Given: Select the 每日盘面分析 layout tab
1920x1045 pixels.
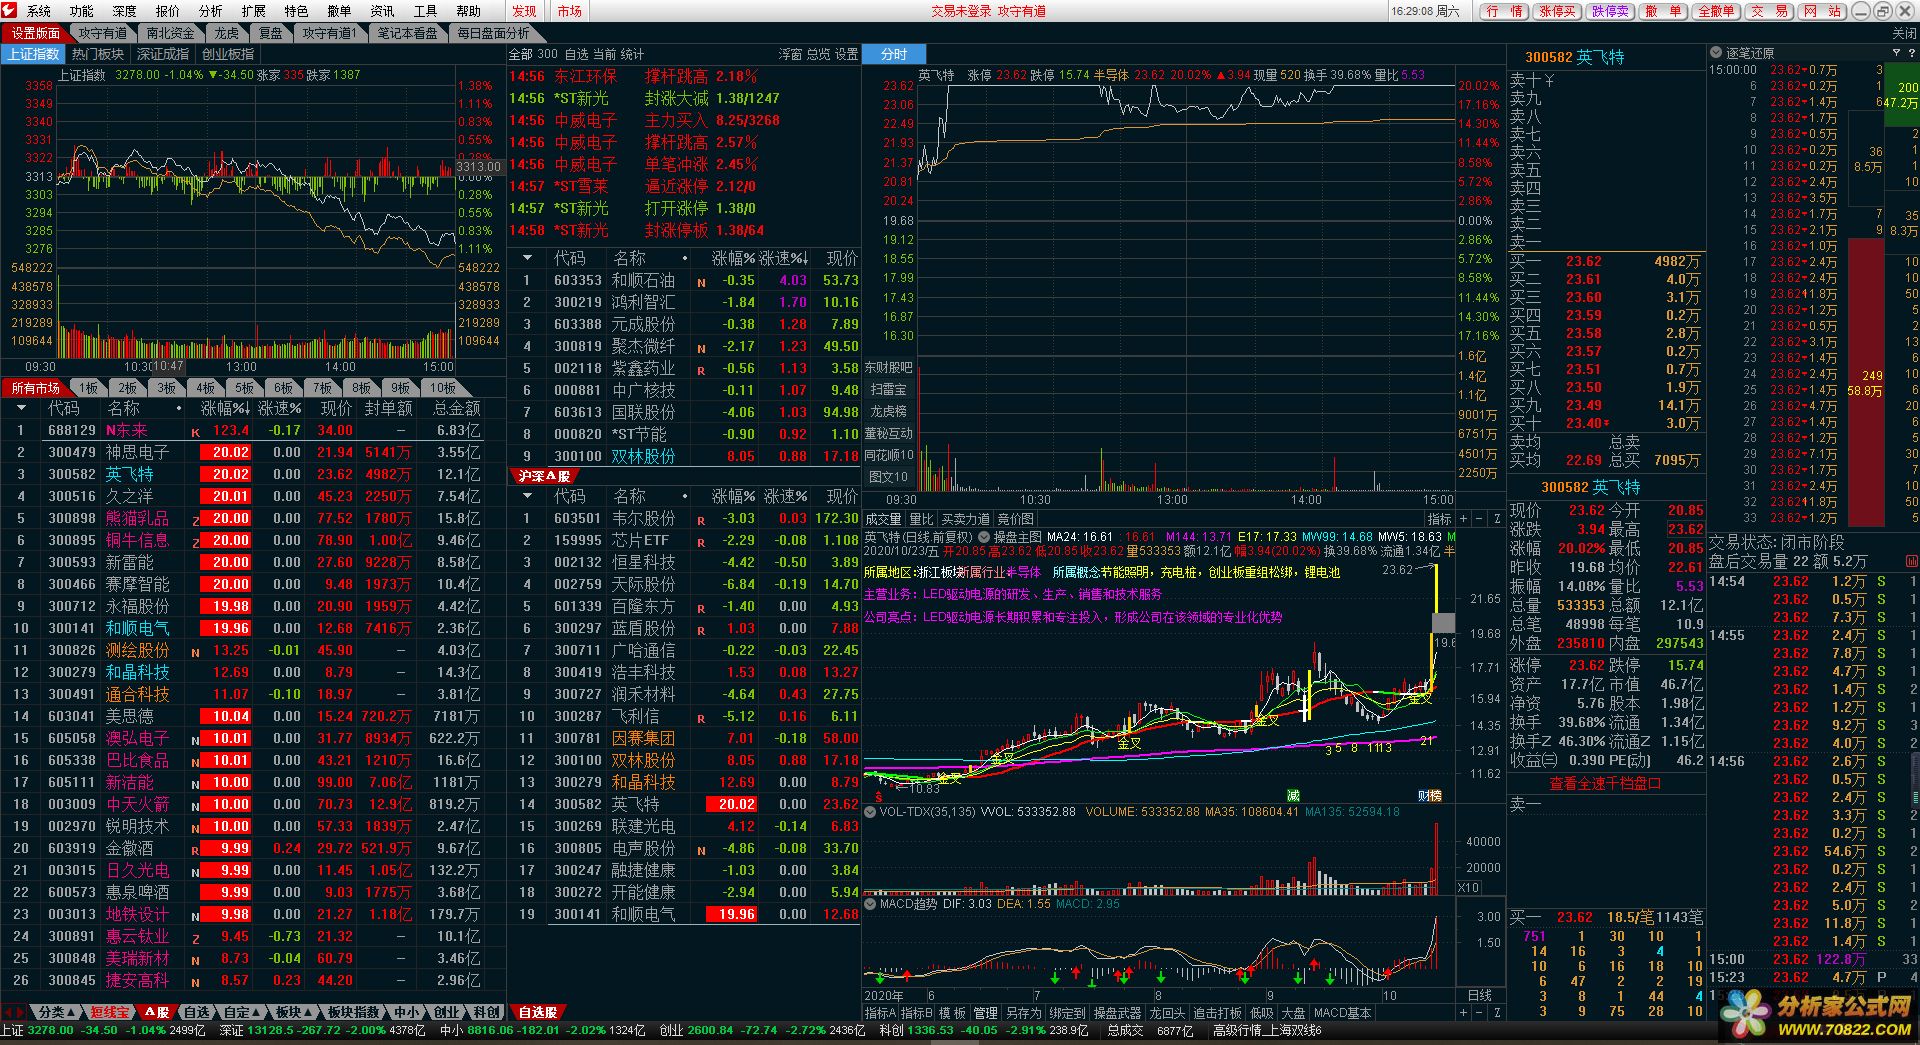Looking at the screenshot, I should coord(493,33).
